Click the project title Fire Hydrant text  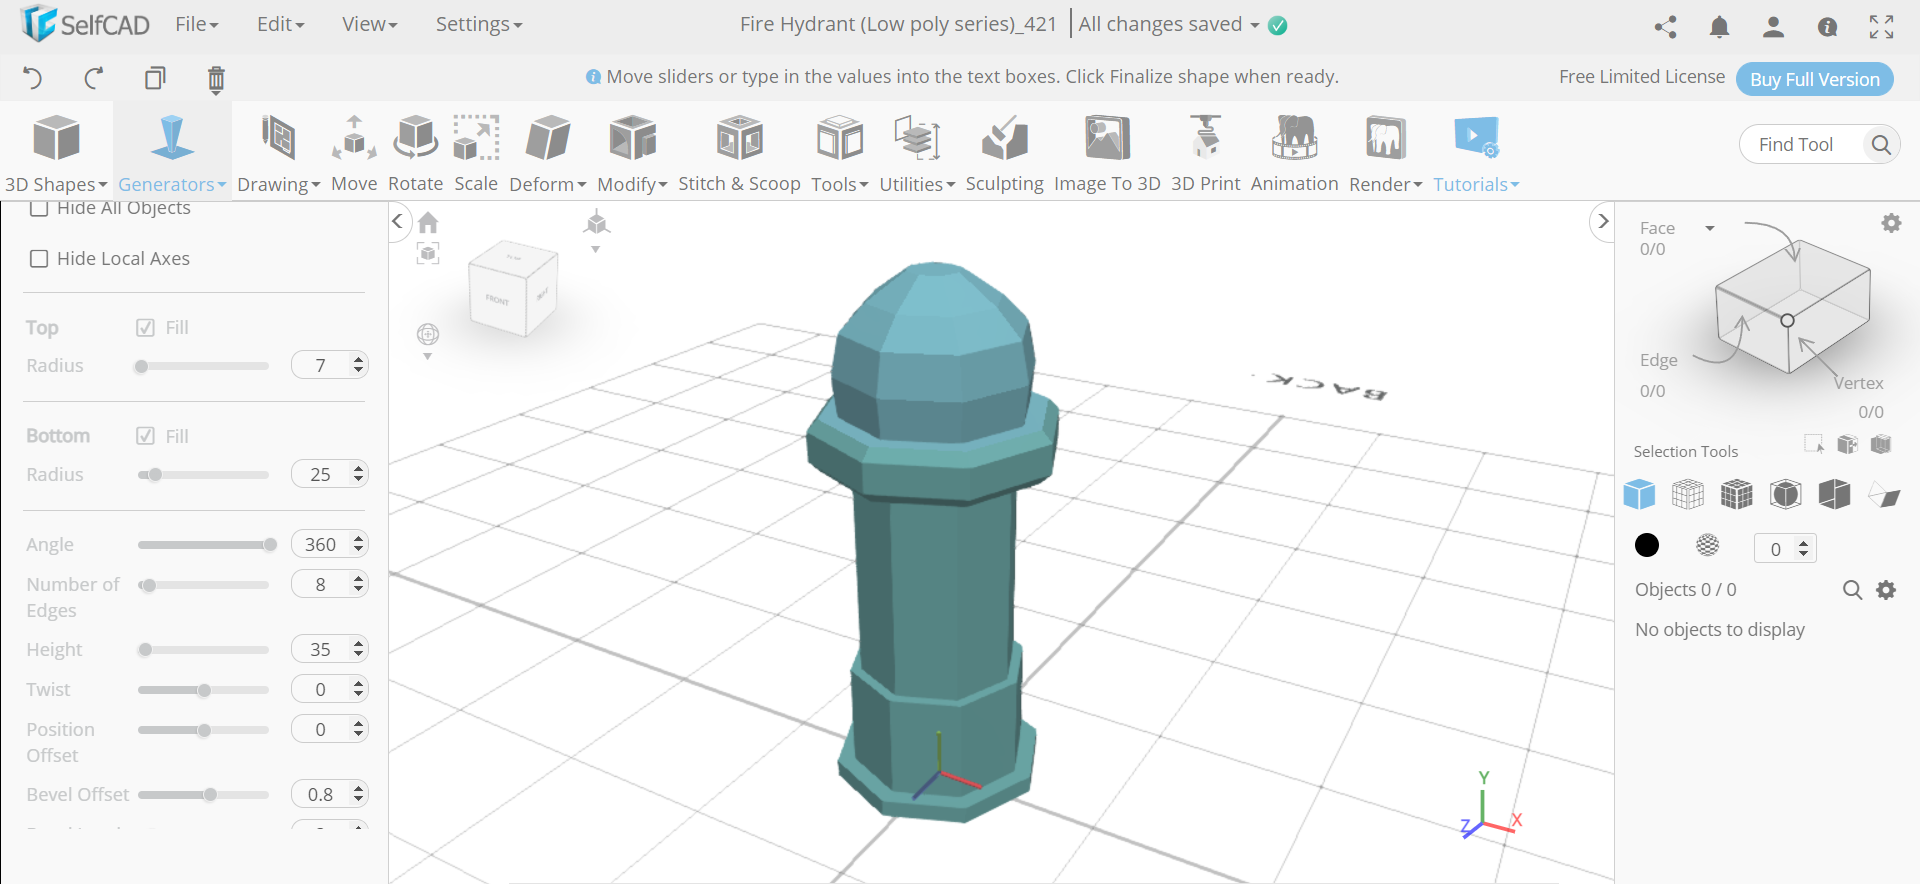898,24
